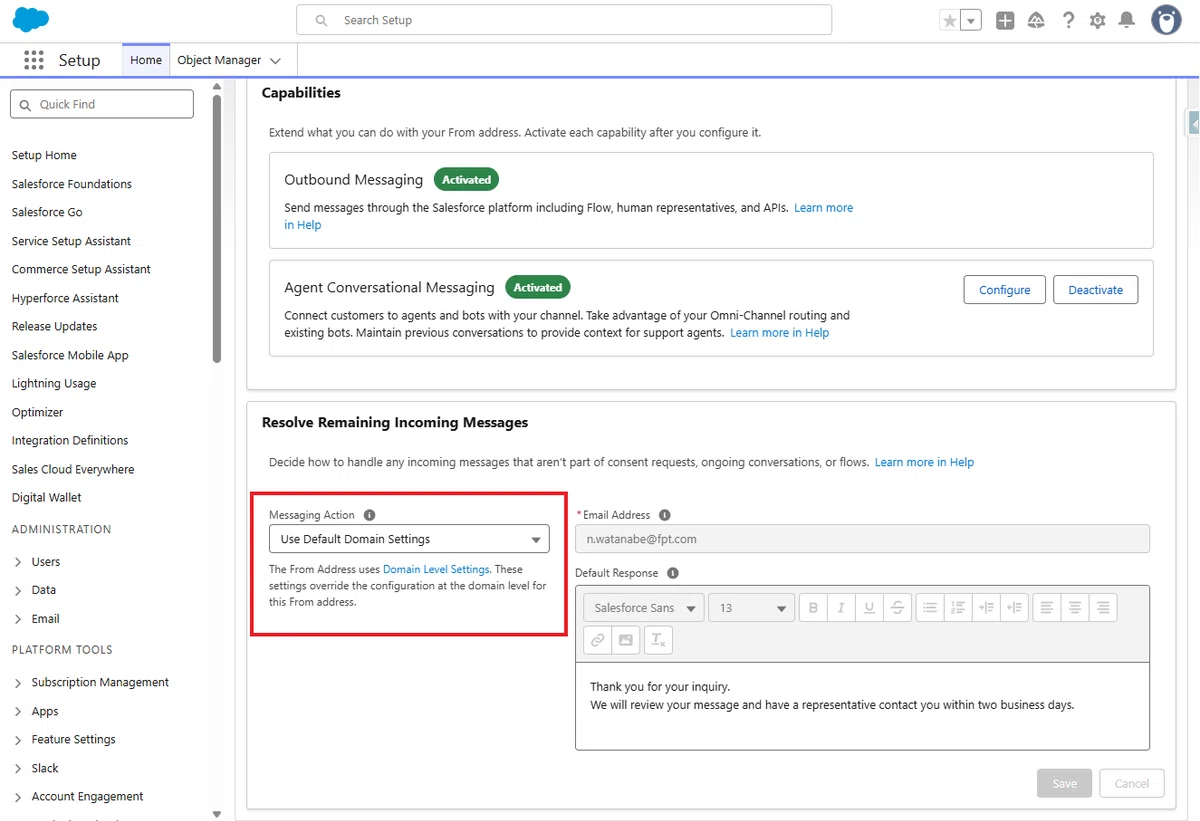Screen dimensions: 1200x821
Task: Expand the Apps tree node
Action: pos(18,711)
